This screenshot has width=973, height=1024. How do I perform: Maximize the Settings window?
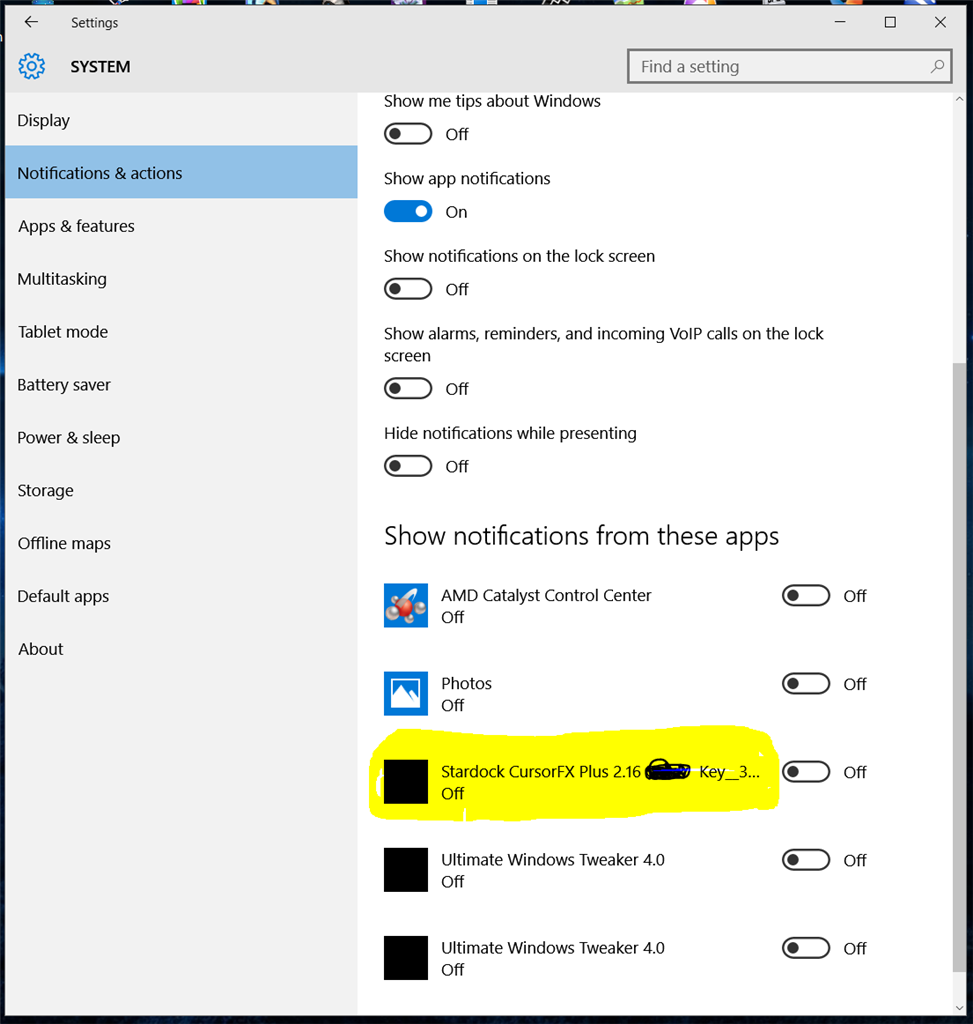pyautogui.click(x=890, y=22)
